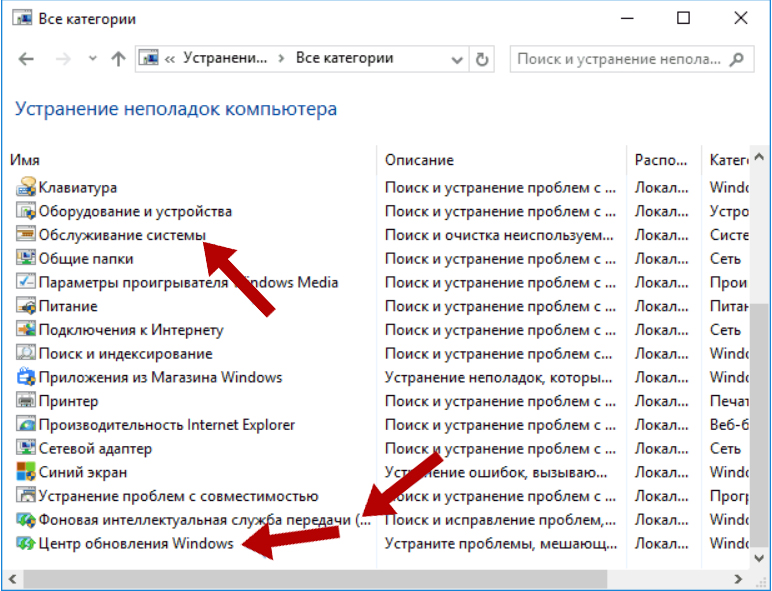Viewport: 772px width, 591px height.
Task: Click description 'Устранение неполадок, которы...'
Action: click(498, 377)
